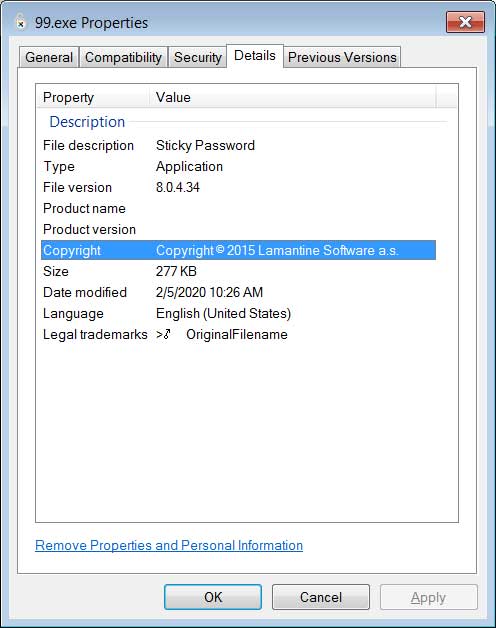Select the Details tab
The image size is (496, 628).
coord(255,56)
